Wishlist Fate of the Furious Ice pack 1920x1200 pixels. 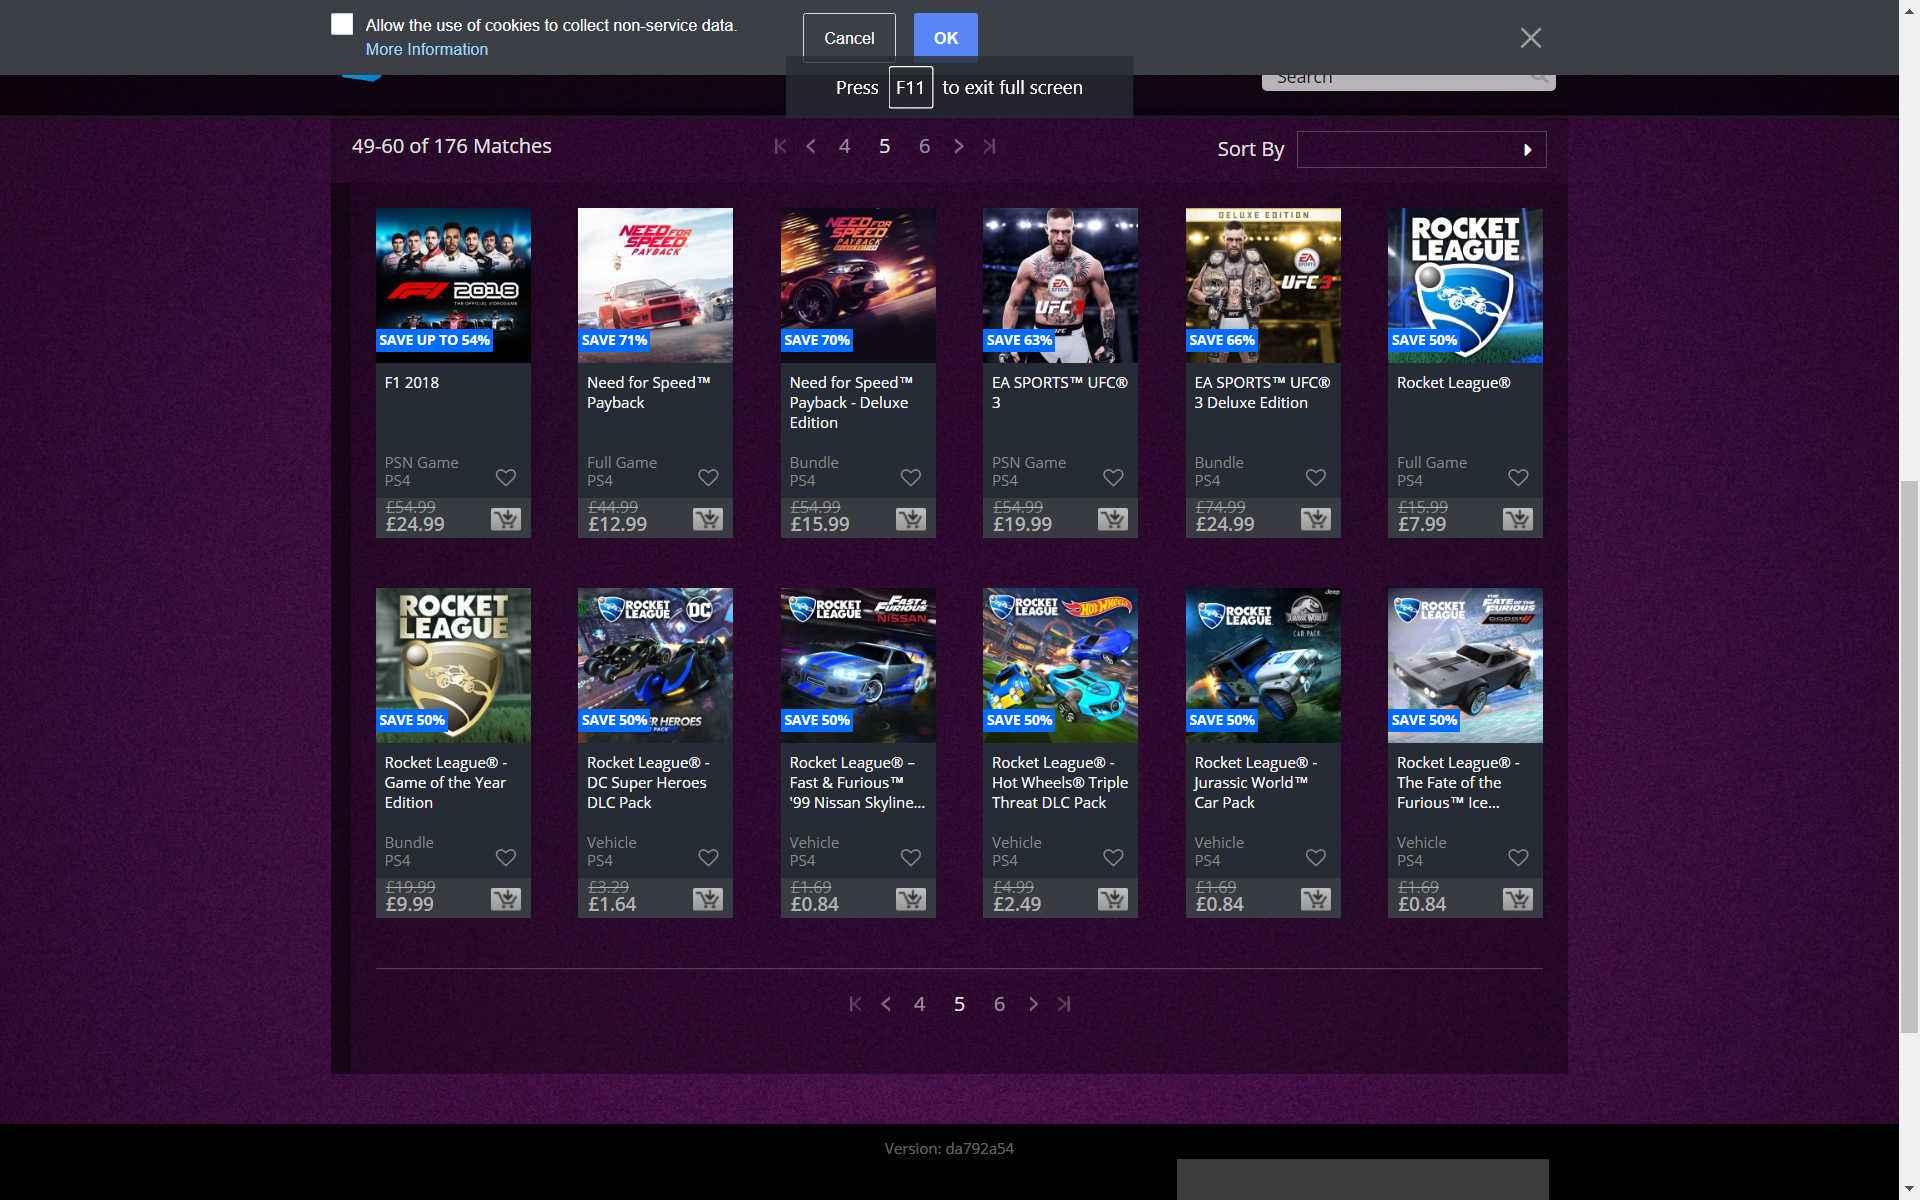(x=1518, y=858)
